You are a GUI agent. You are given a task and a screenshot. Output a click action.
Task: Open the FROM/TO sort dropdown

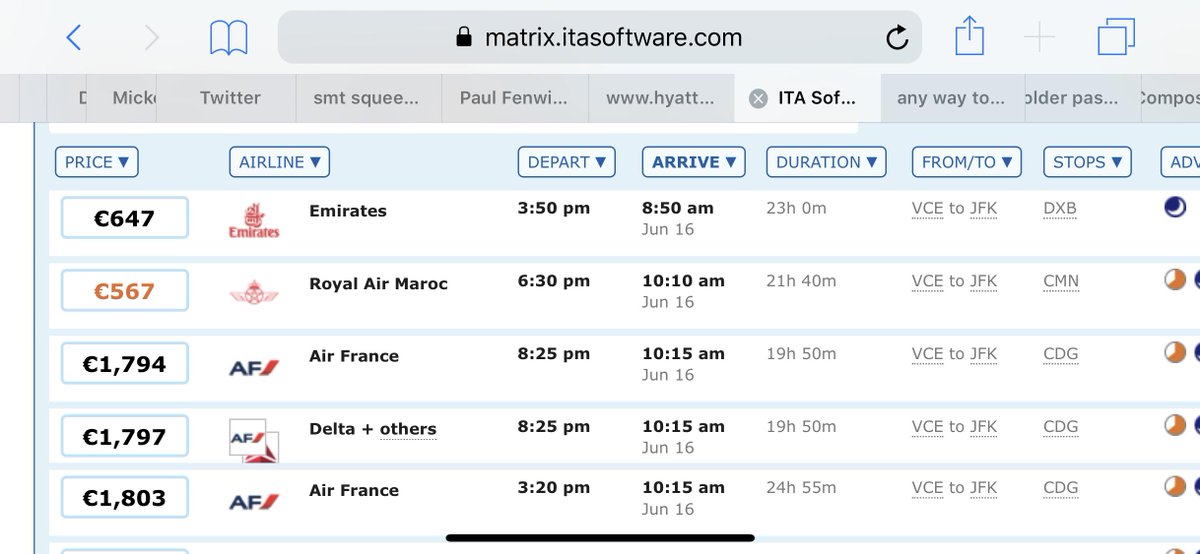pos(967,162)
